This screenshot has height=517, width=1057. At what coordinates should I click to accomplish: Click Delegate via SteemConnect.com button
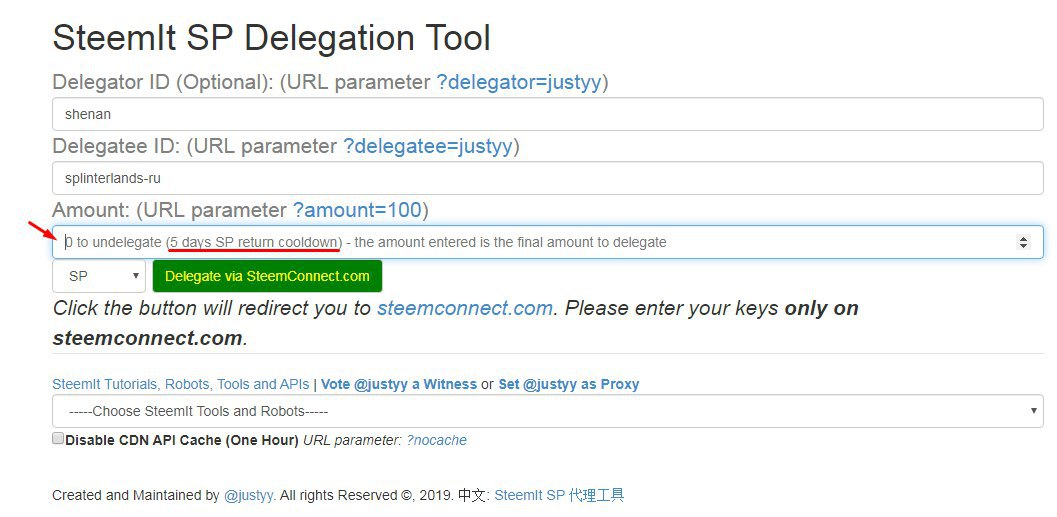[267, 276]
